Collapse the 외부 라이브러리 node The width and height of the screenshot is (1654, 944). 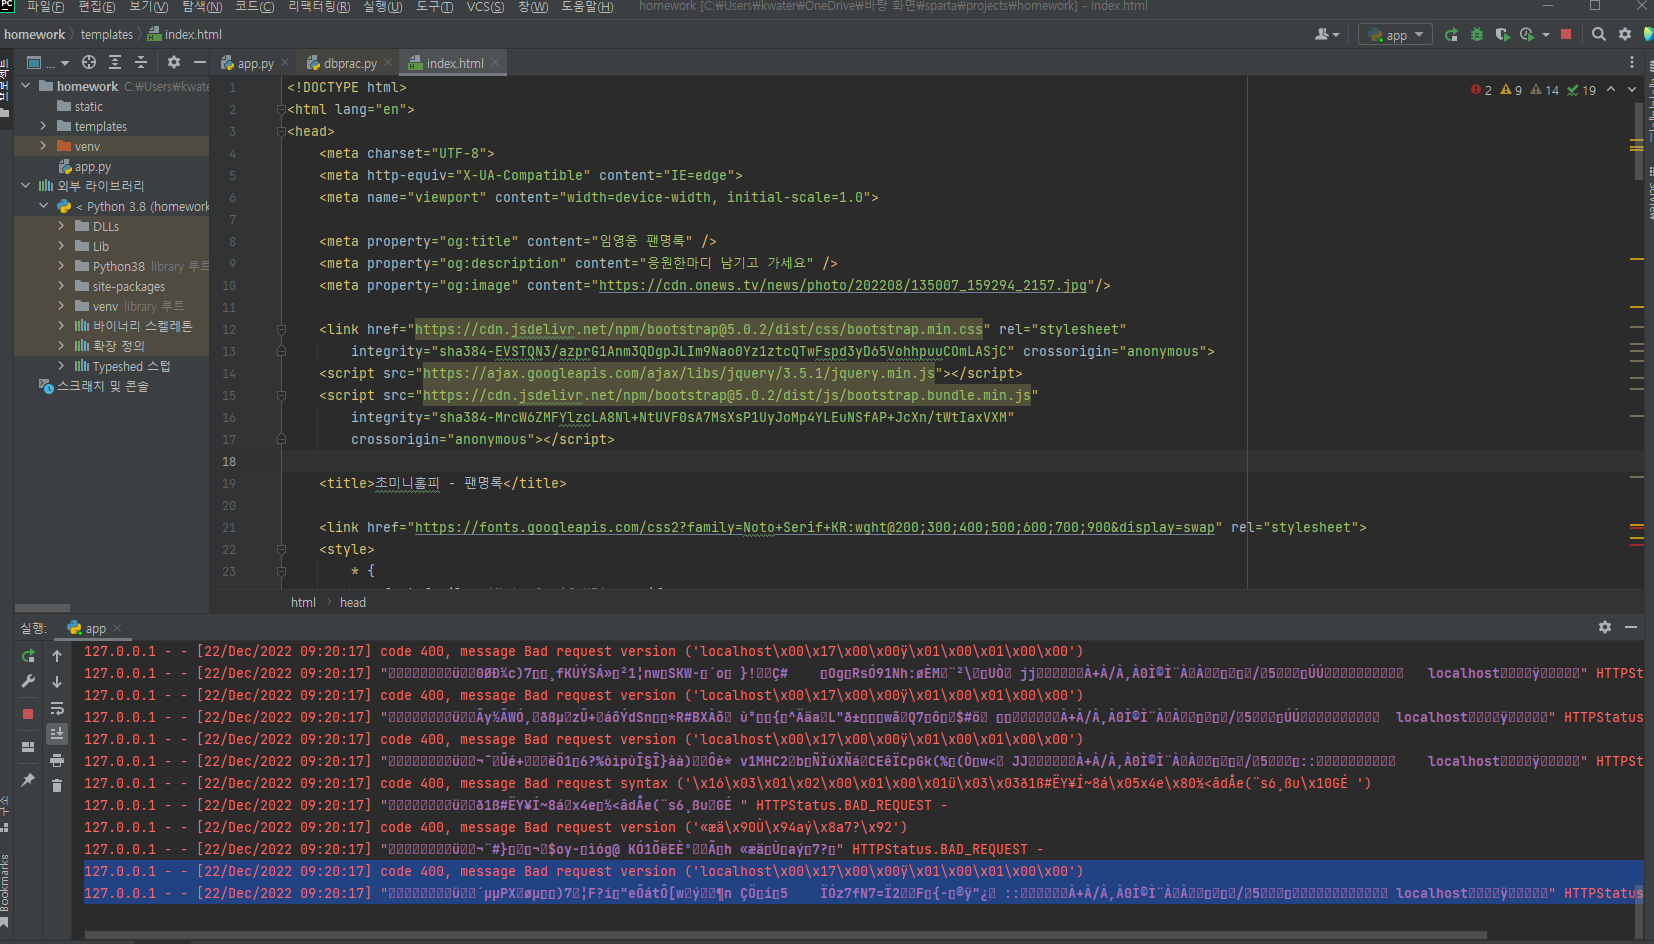[26, 185]
